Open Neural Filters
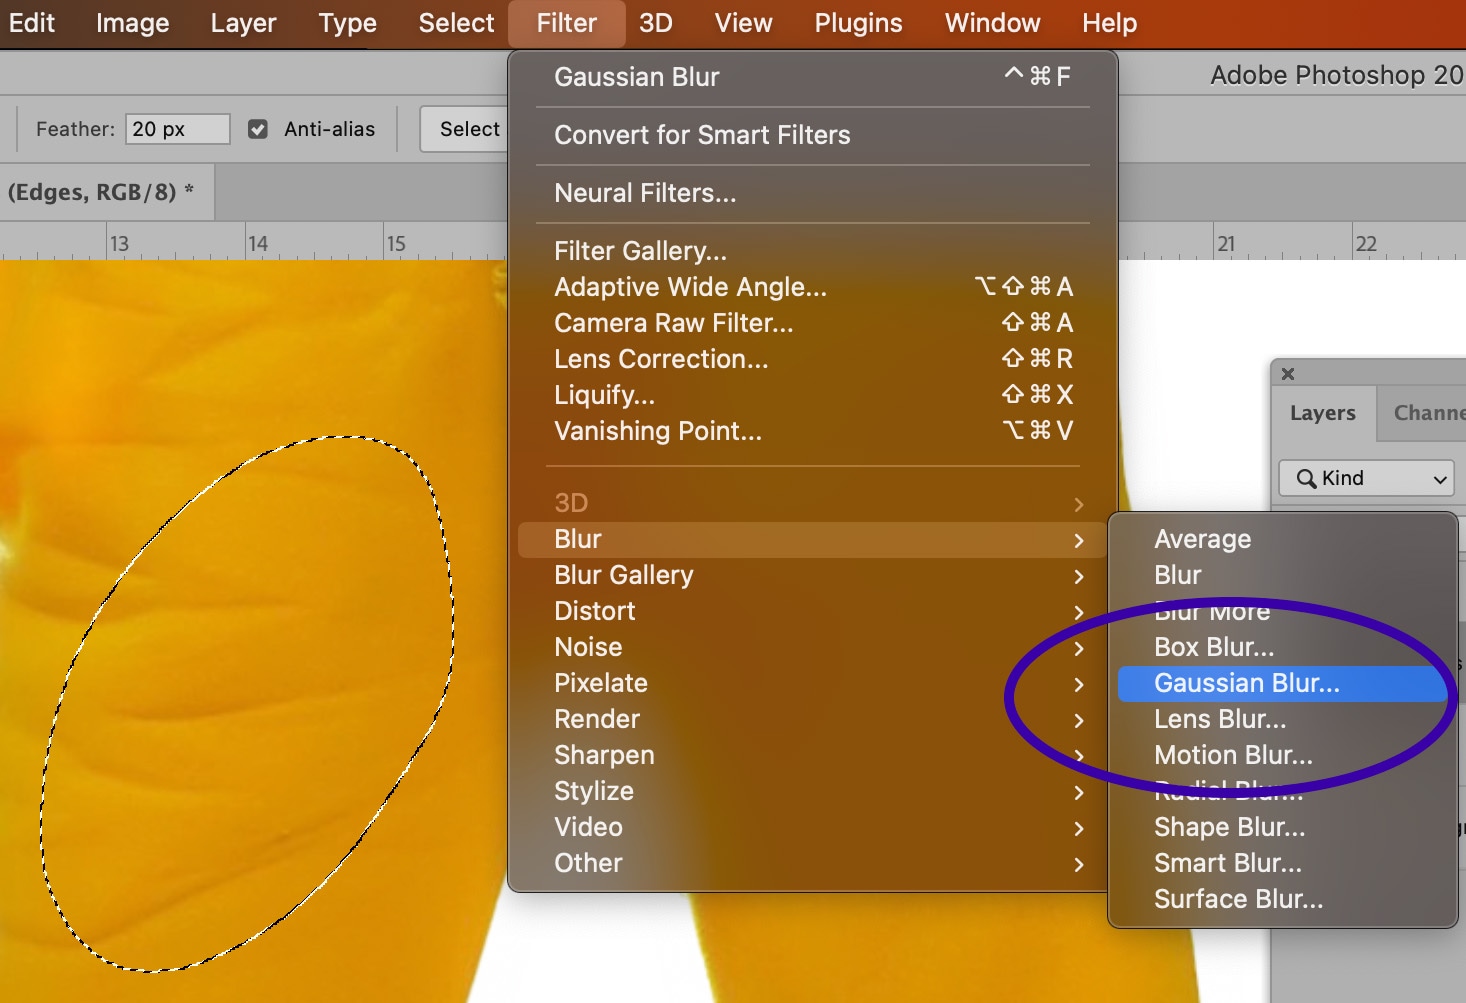The width and height of the screenshot is (1466, 1003). coord(645,193)
